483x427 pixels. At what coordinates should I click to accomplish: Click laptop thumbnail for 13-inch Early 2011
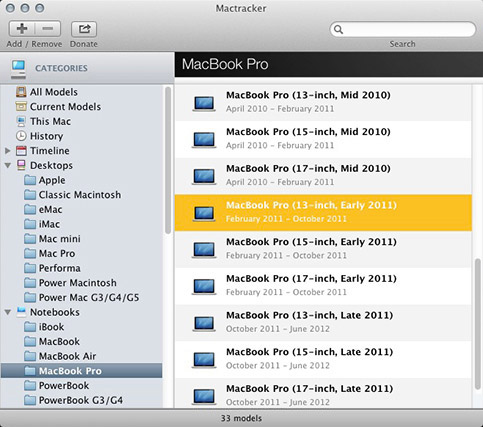(x=204, y=213)
